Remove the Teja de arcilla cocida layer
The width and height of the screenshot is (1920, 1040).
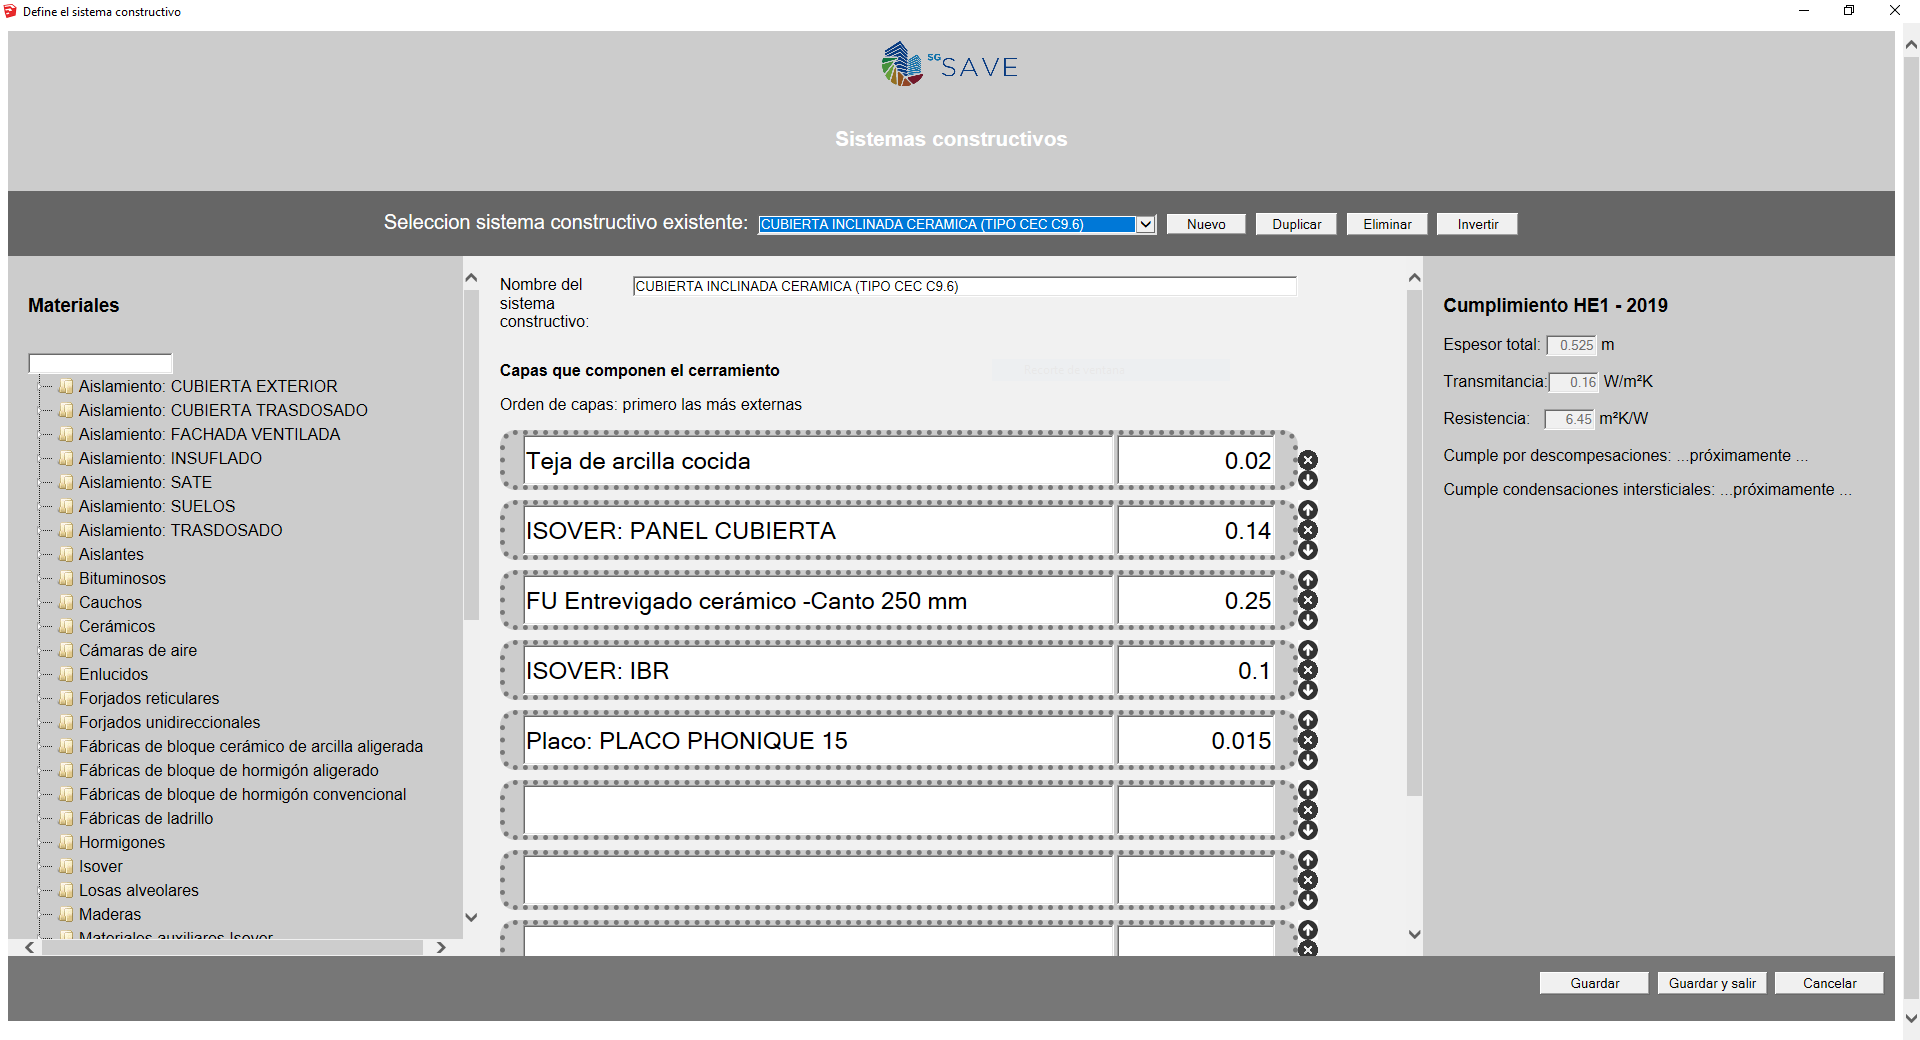click(1308, 460)
